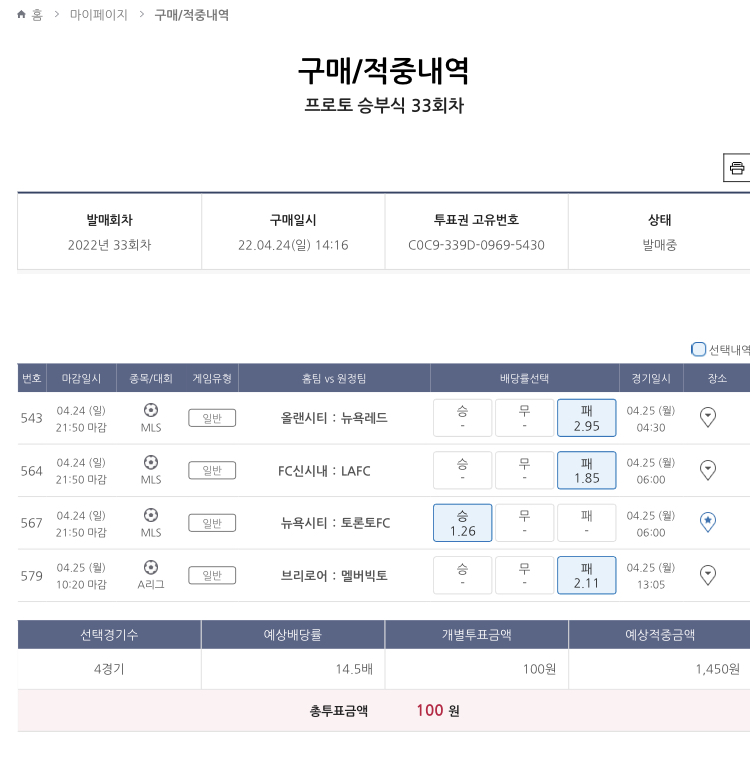Click the 홈팀 vs 원정팀 column header

[334, 378]
